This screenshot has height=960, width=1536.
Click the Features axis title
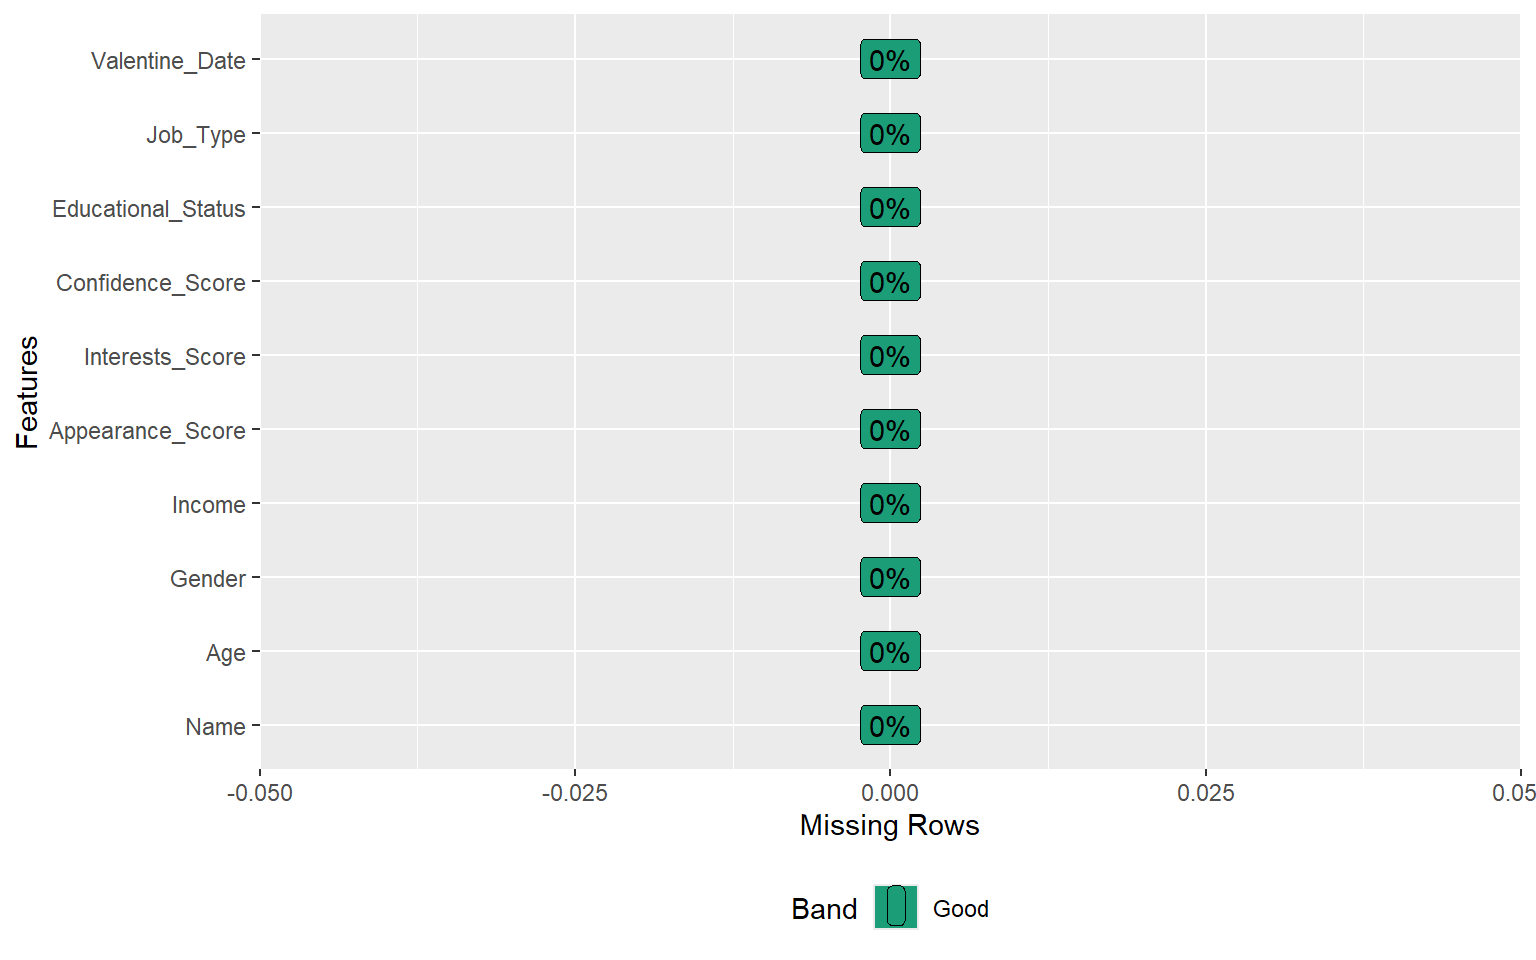28,392
